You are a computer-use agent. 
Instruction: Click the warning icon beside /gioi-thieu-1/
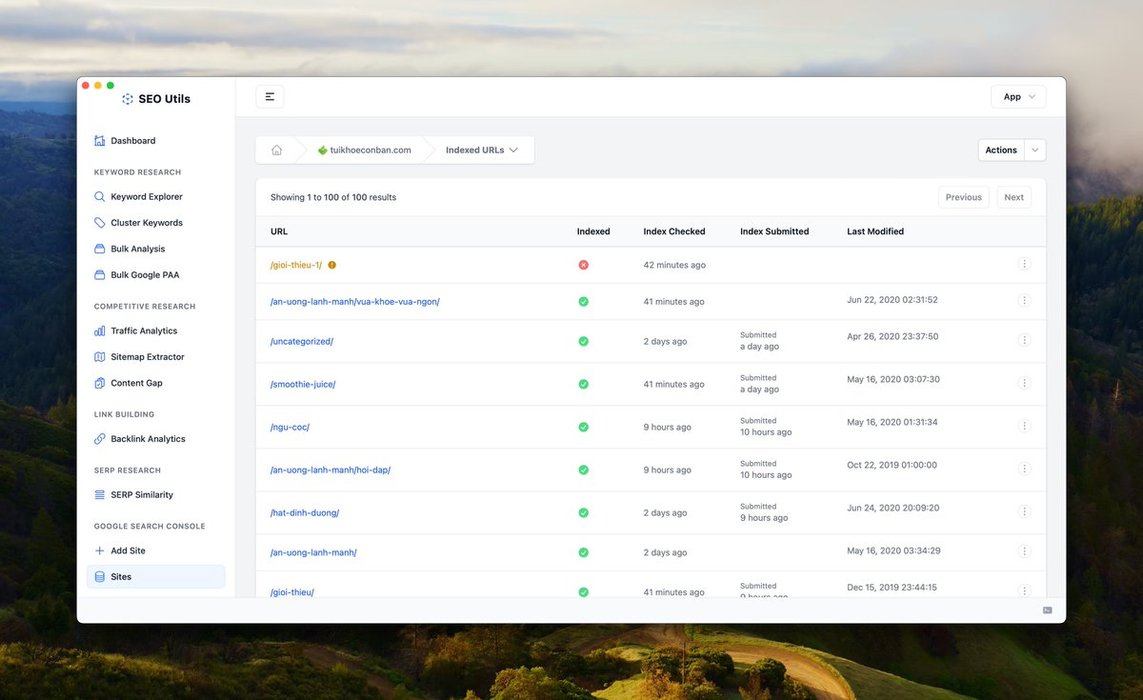click(332, 265)
